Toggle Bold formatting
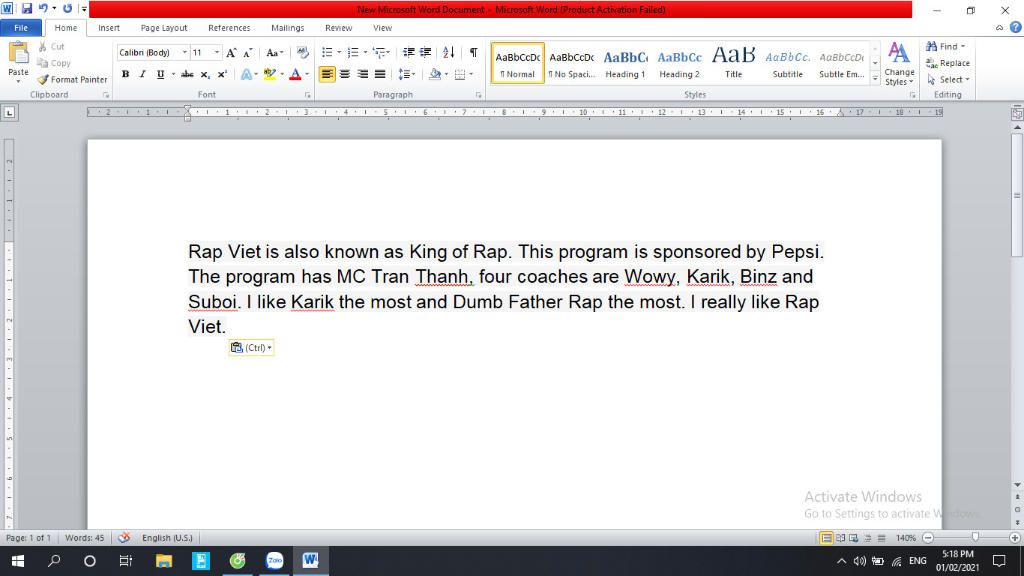This screenshot has width=1024, height=576. (125, 74)
